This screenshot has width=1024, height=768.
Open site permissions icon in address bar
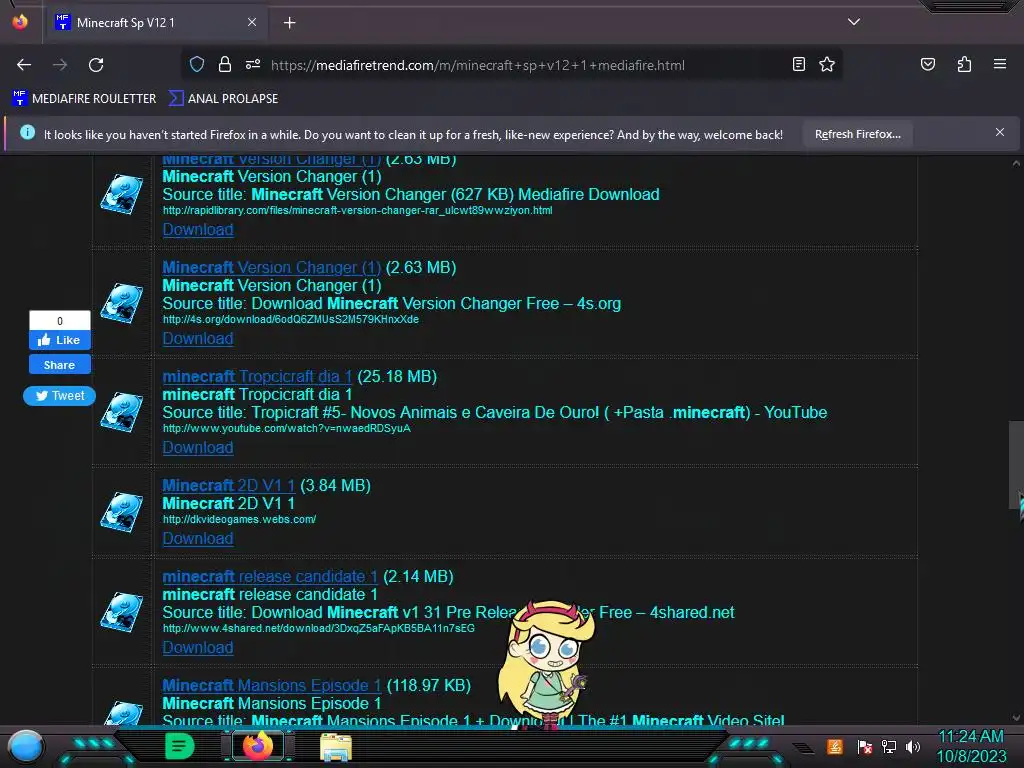pyautogui.click(x=253, y=65)
